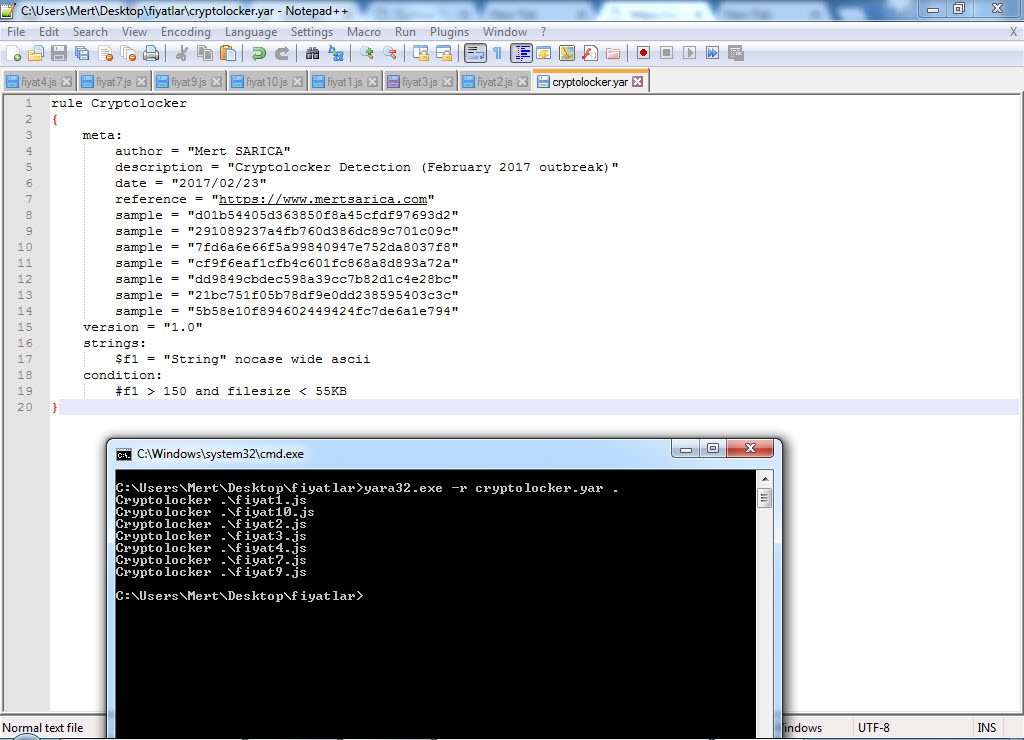Open the Run menu

tap(405, 32)
